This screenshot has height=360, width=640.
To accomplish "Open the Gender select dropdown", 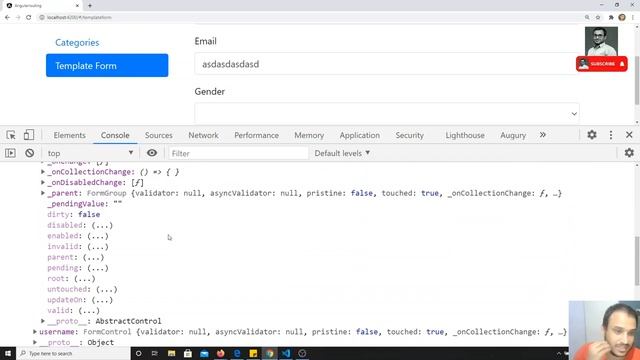I will (x=387, y=113).
